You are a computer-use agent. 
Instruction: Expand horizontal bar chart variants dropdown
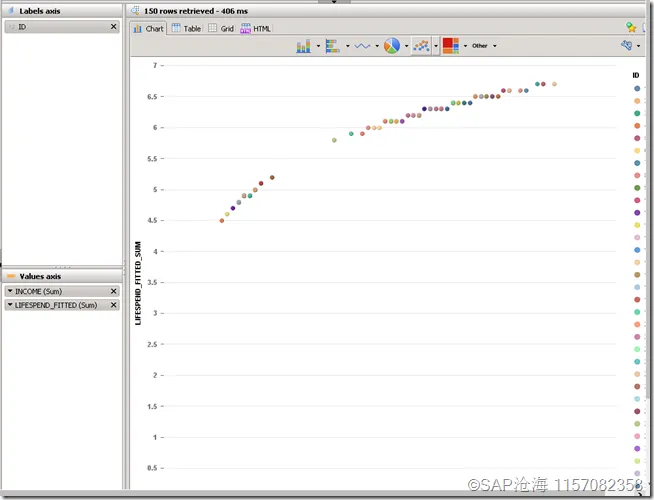347,46
